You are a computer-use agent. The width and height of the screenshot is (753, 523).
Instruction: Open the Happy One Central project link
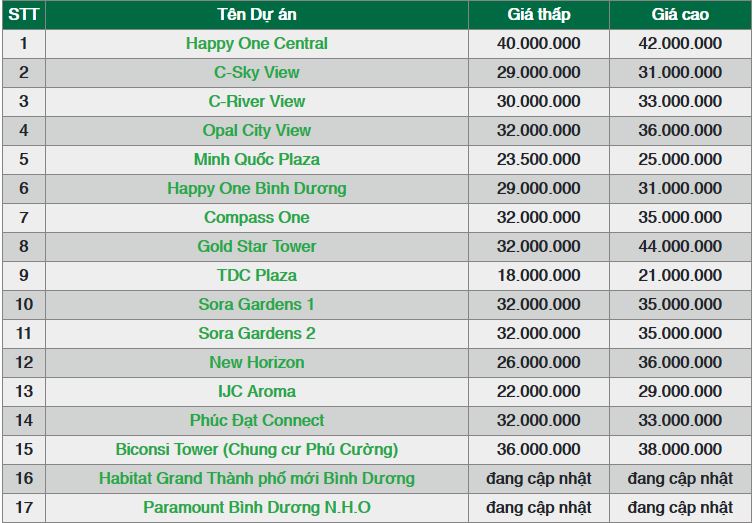256,44
